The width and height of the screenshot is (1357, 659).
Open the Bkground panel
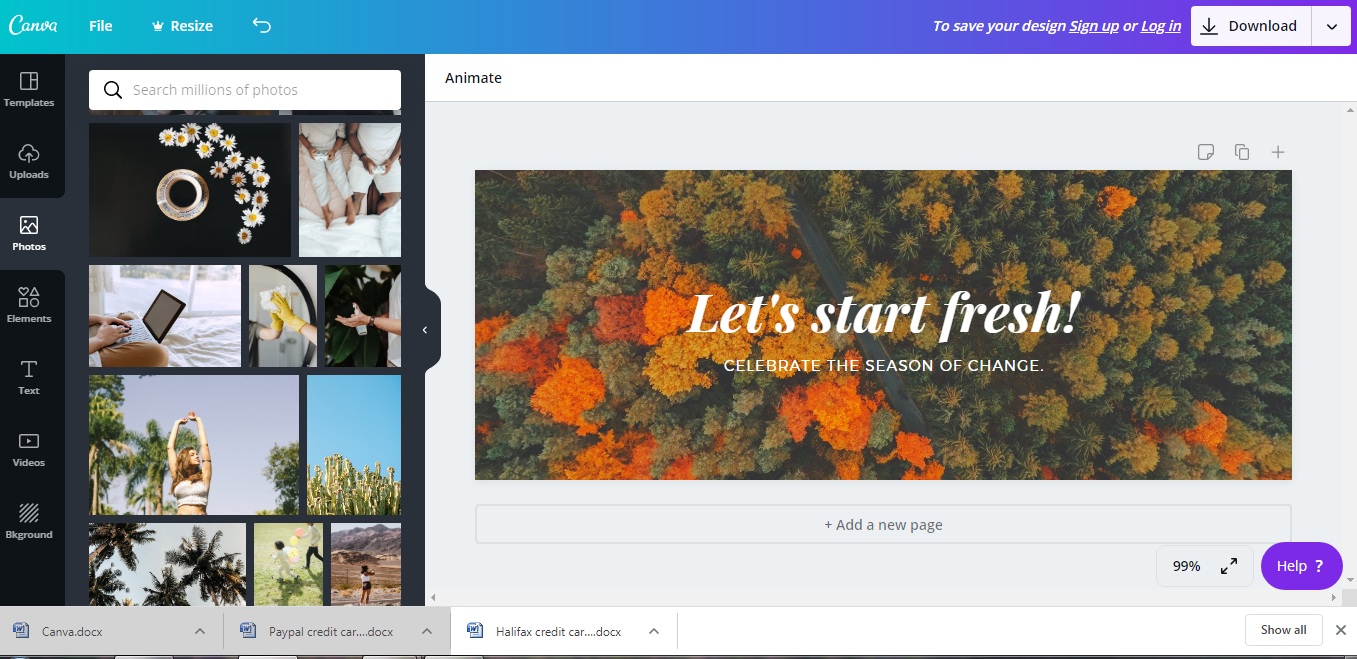(x=29, y=522)
